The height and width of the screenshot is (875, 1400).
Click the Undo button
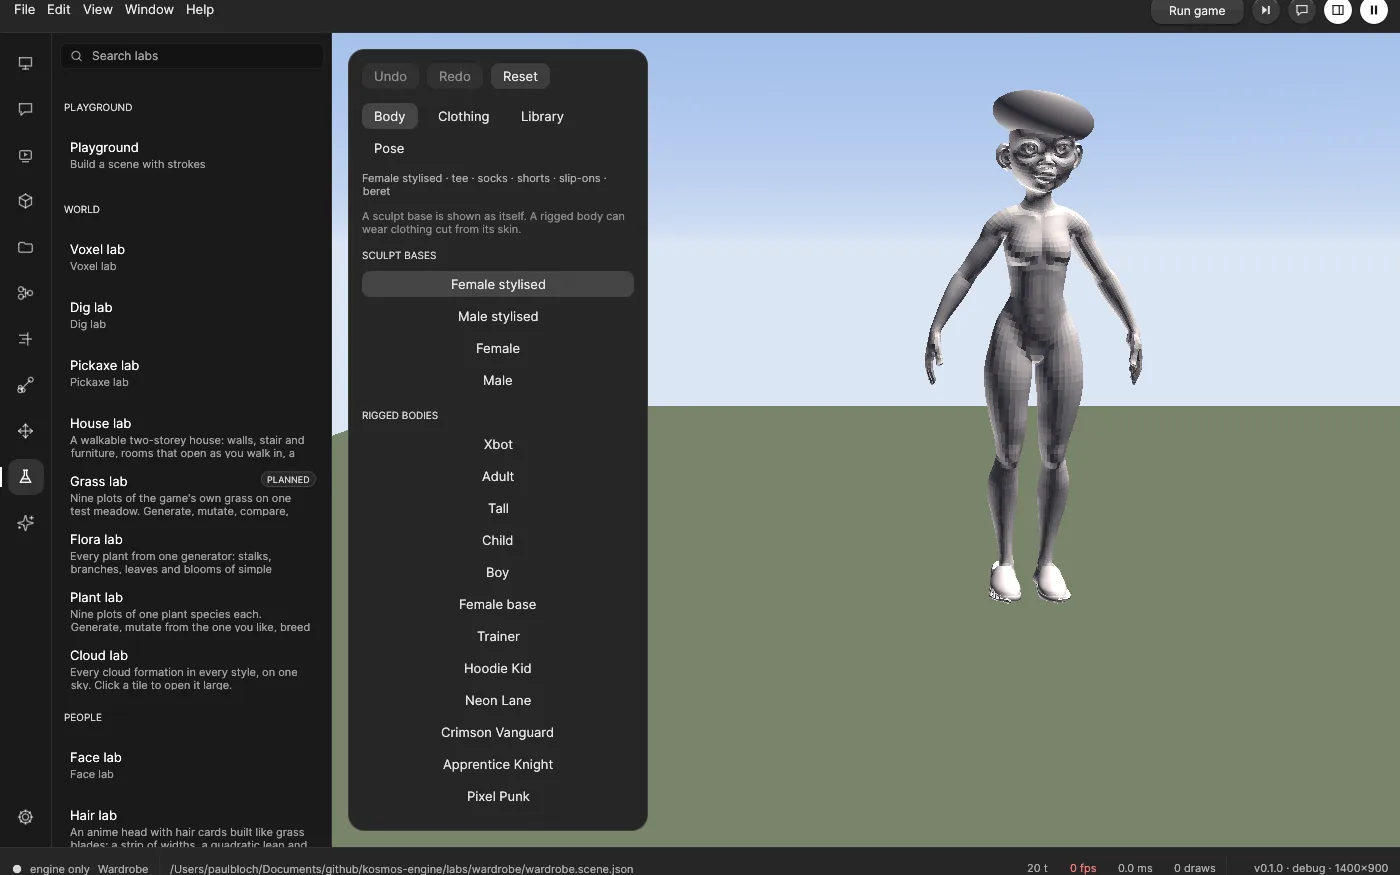coord(390,76)
